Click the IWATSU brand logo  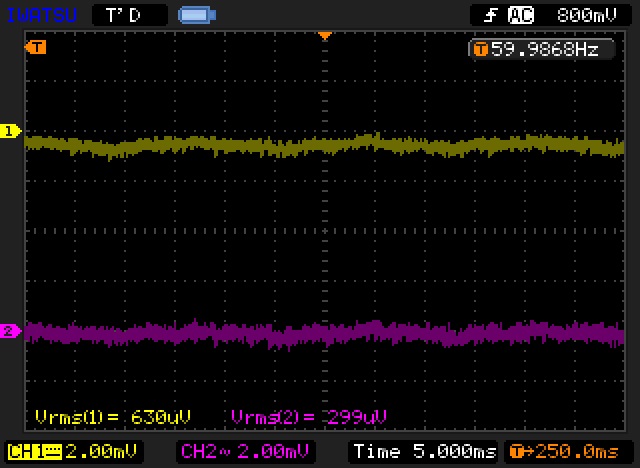click(39, 15)
